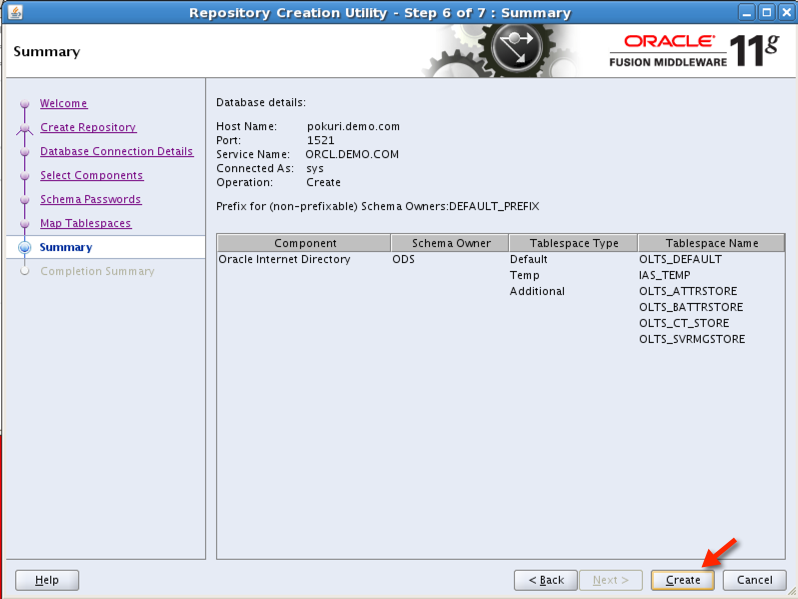Click the Connected As value sys
The image size is (798, 599).
coord(315,168)
